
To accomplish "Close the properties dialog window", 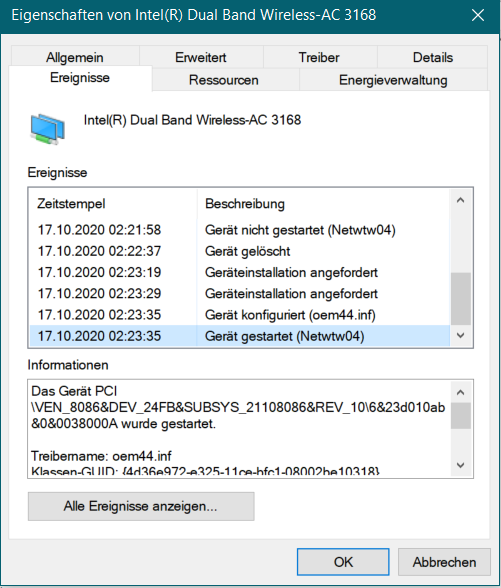I will point(478,15).
